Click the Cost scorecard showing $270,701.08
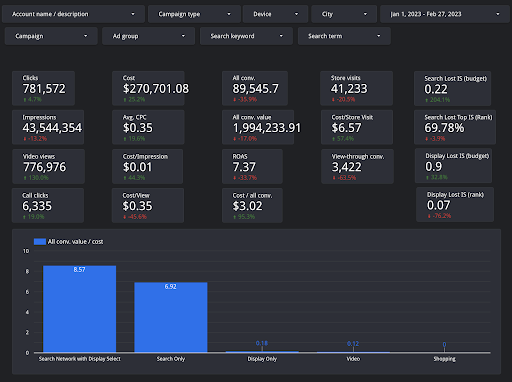 pos(148,88)
